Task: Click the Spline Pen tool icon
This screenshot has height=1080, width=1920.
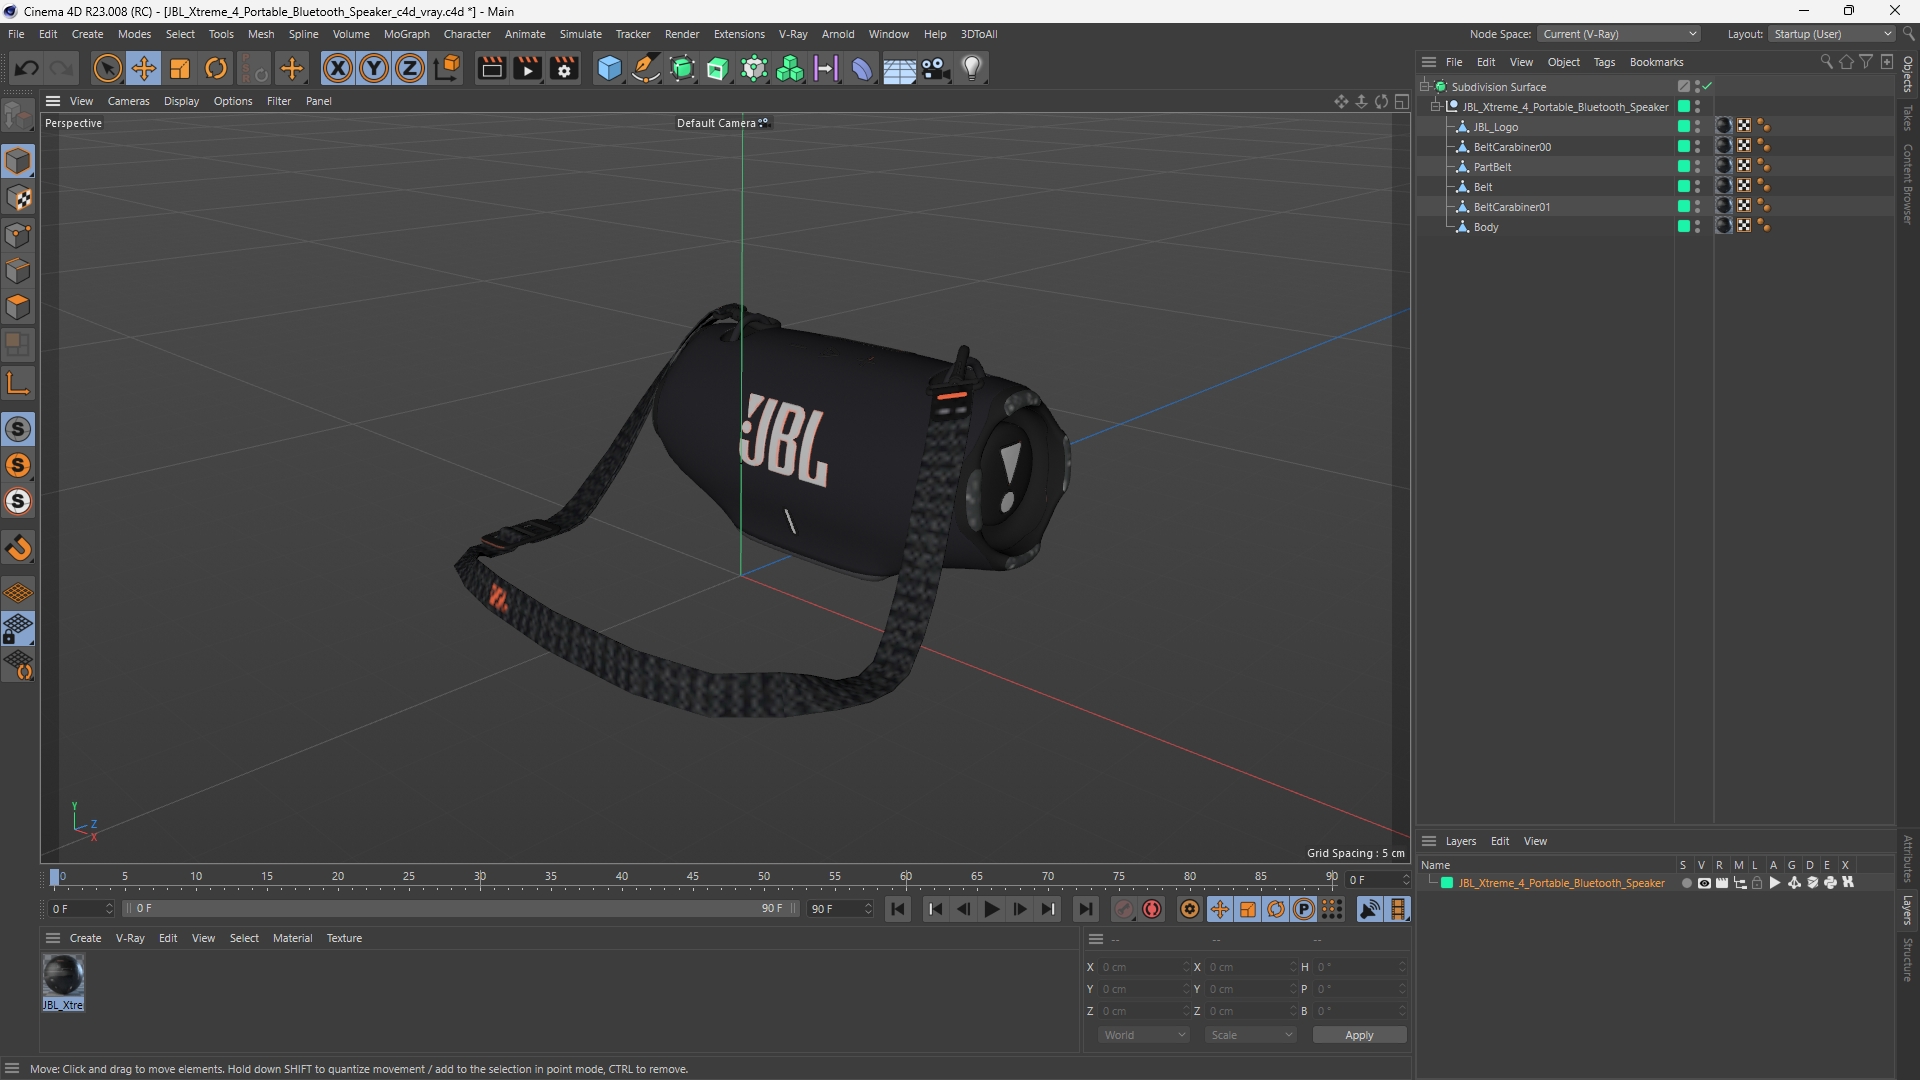Action: coord(646,68)
